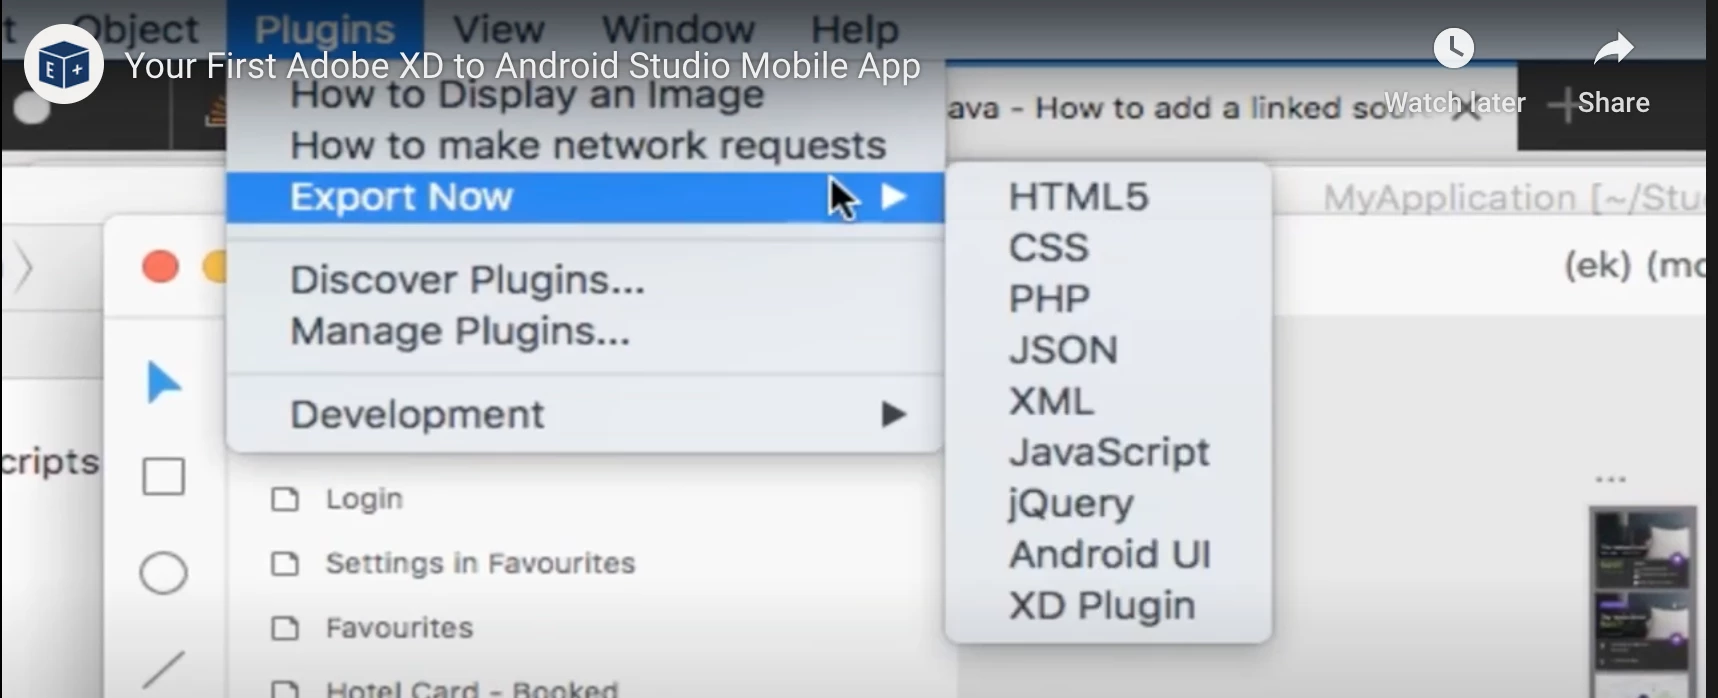The height and width of the screenshot is (698, 1718).
Task: Click the MyApplication window title text
Action: [1513, 198]
